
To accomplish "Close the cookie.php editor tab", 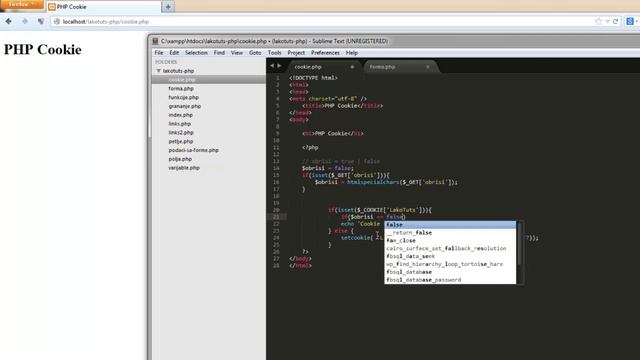I will pos(352,67).
